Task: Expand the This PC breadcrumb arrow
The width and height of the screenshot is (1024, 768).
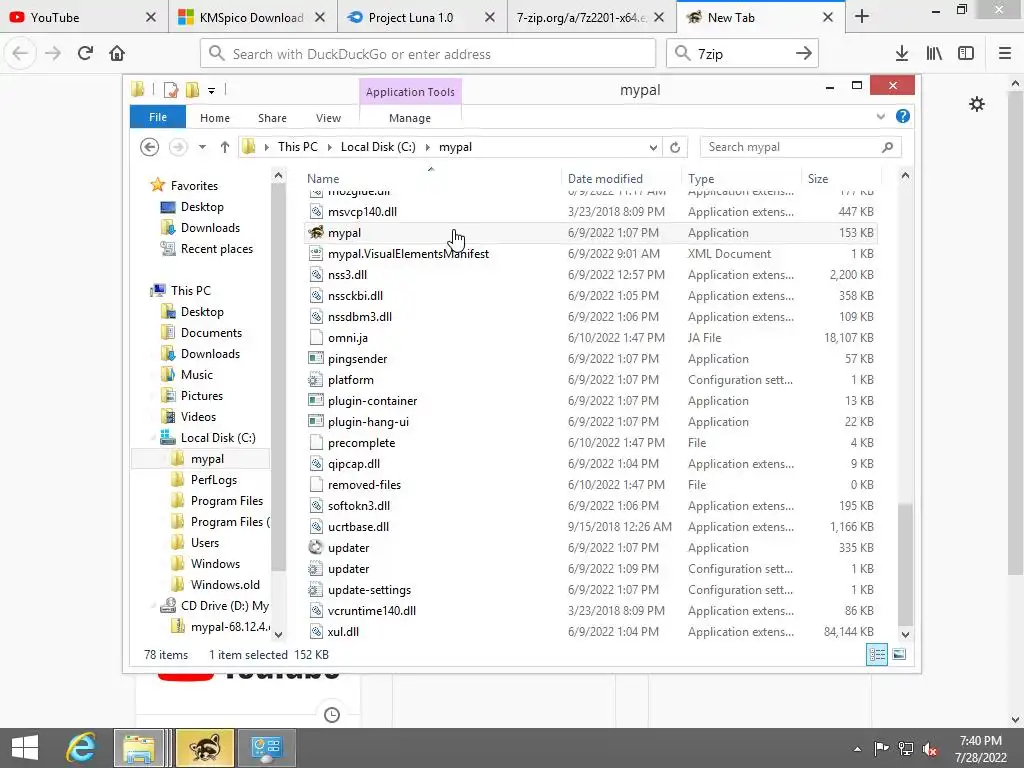Action: 329,147
